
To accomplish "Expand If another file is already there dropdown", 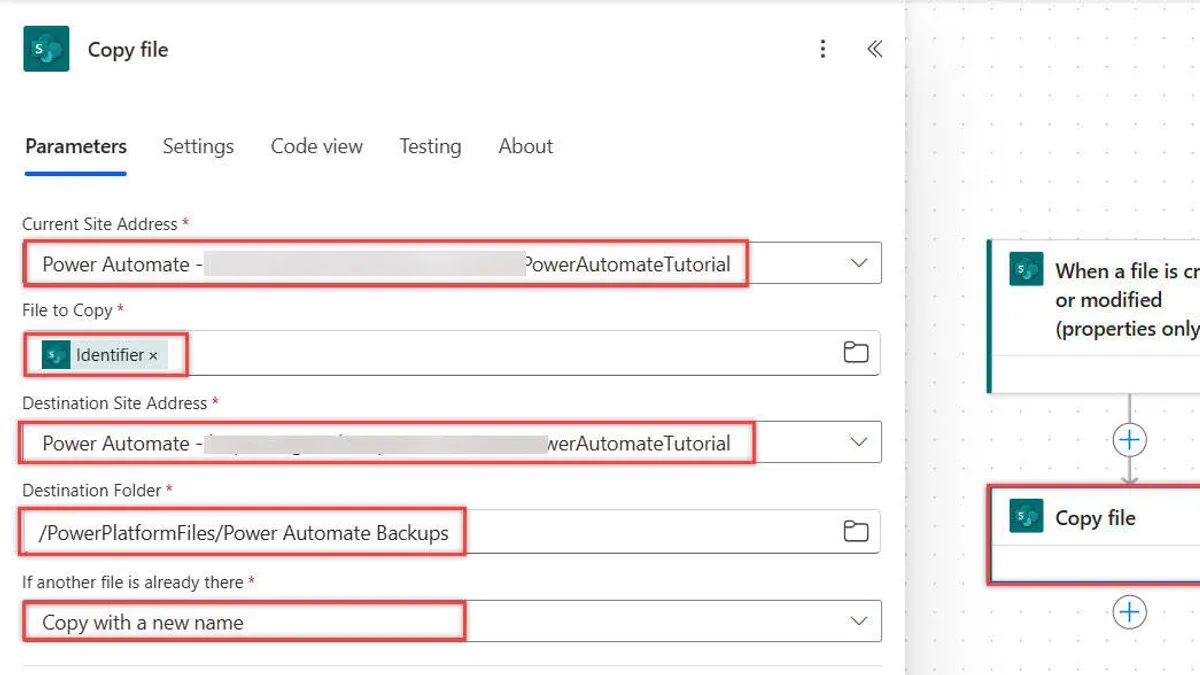I will point(858,621).
